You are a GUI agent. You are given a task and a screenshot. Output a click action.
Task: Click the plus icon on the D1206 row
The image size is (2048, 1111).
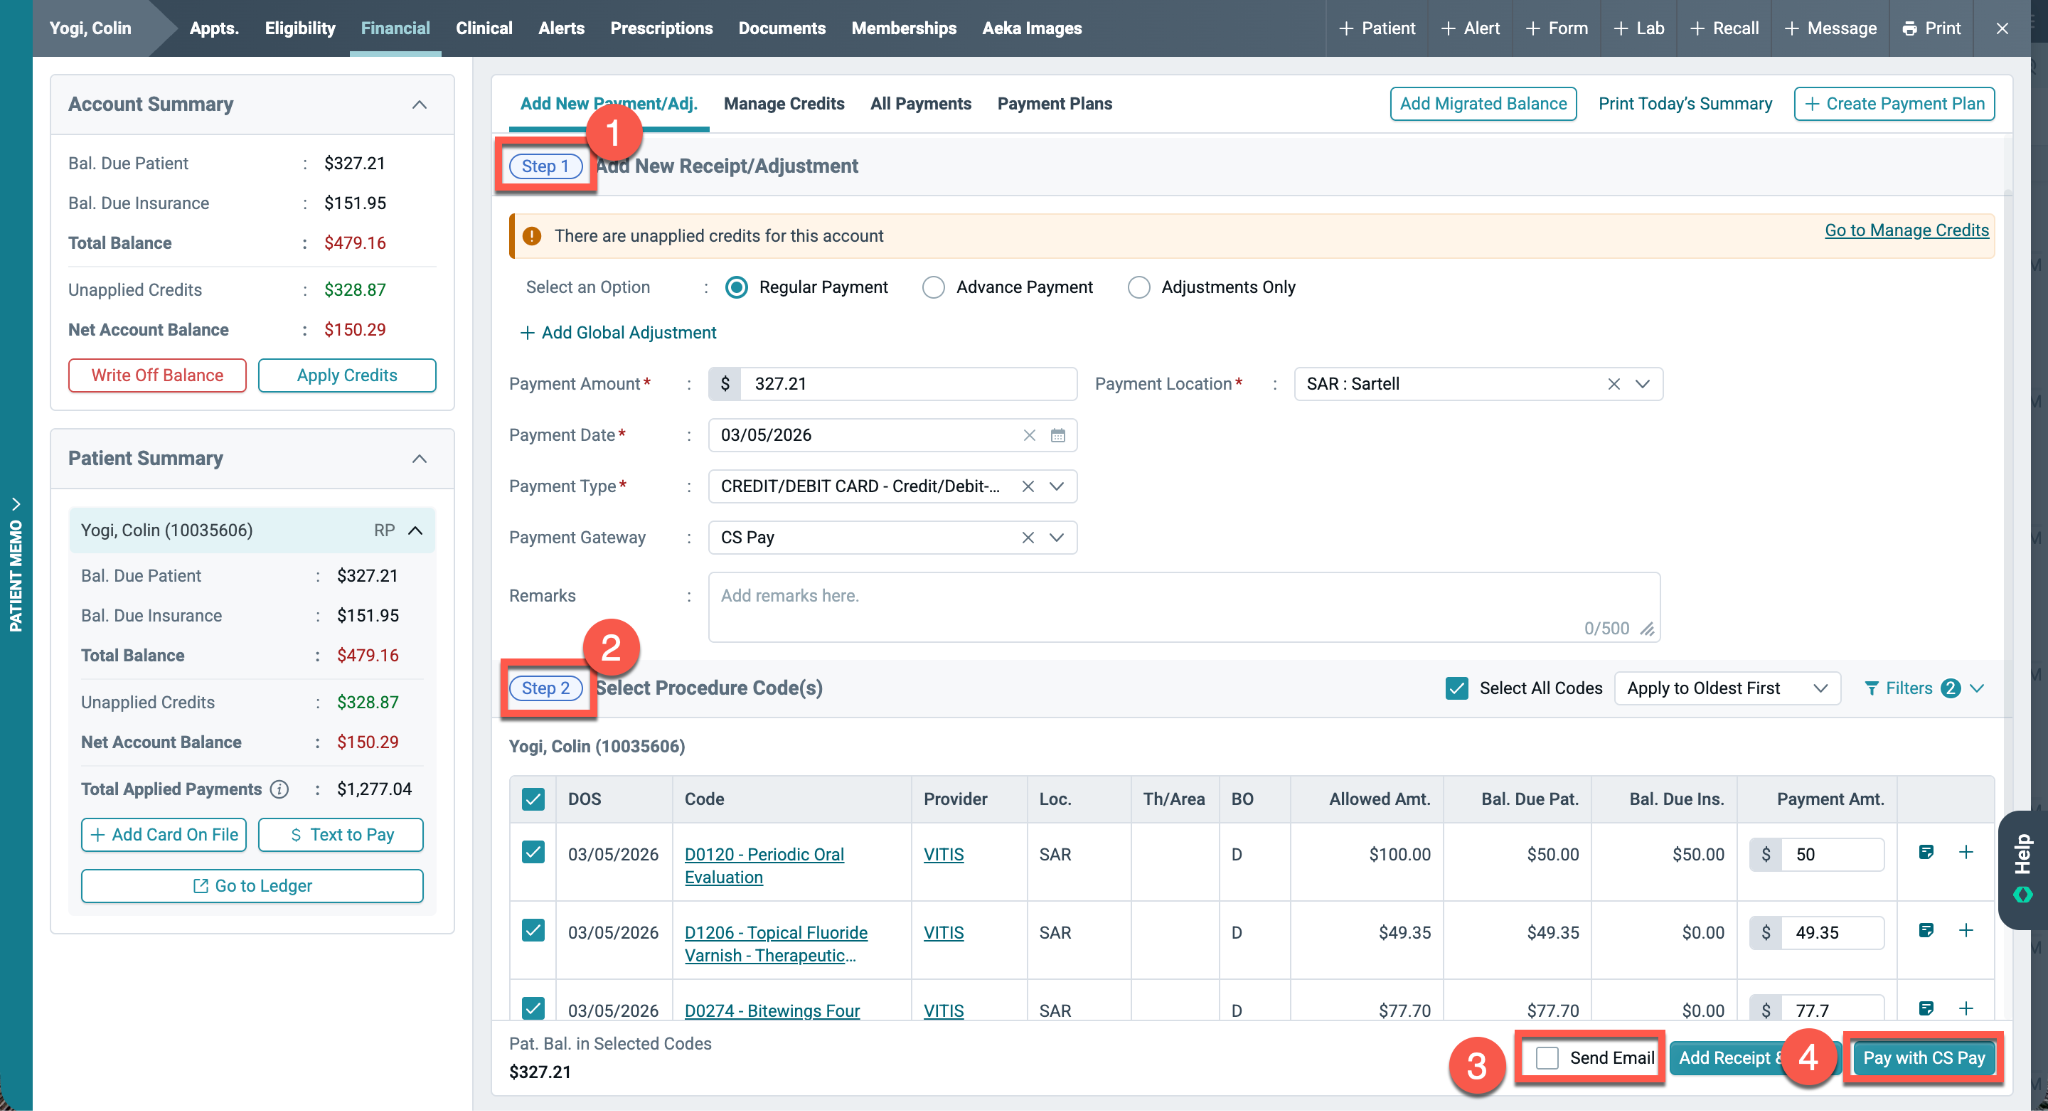[x=1966, y=931]
